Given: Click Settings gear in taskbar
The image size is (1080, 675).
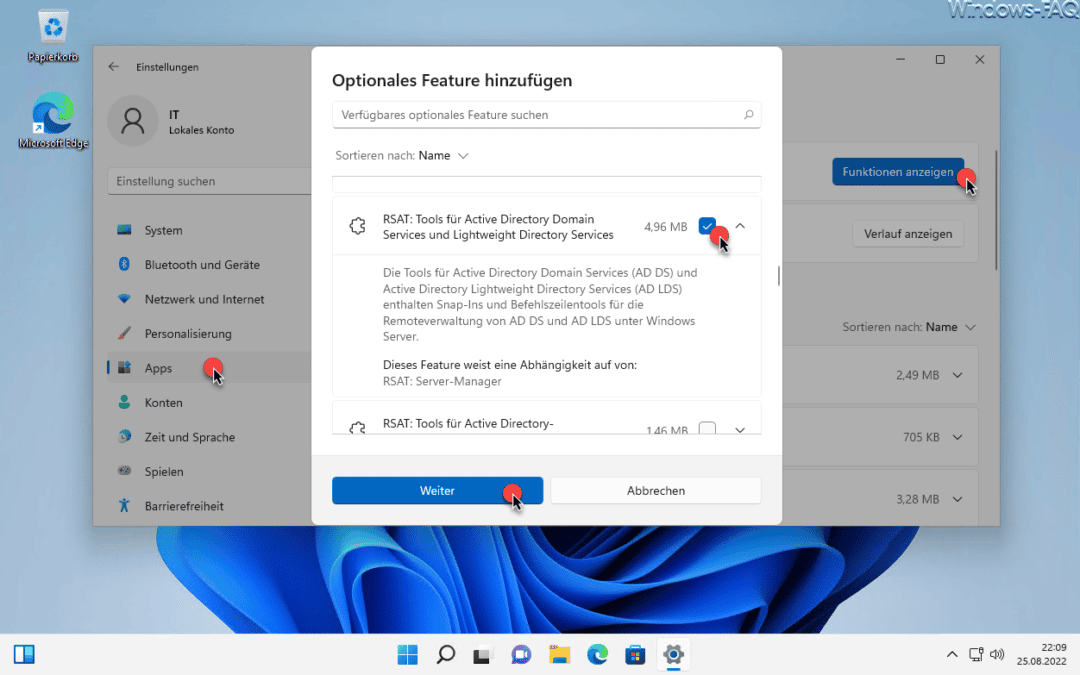Looking at the screenshot, I should point(674,654).
